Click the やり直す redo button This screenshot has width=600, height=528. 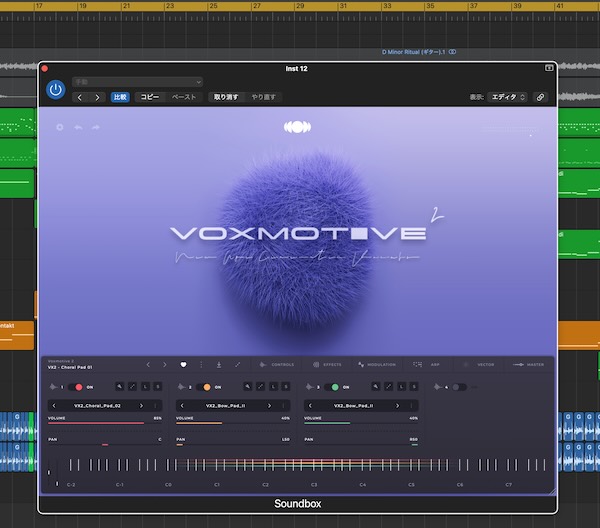coord(263,97)
